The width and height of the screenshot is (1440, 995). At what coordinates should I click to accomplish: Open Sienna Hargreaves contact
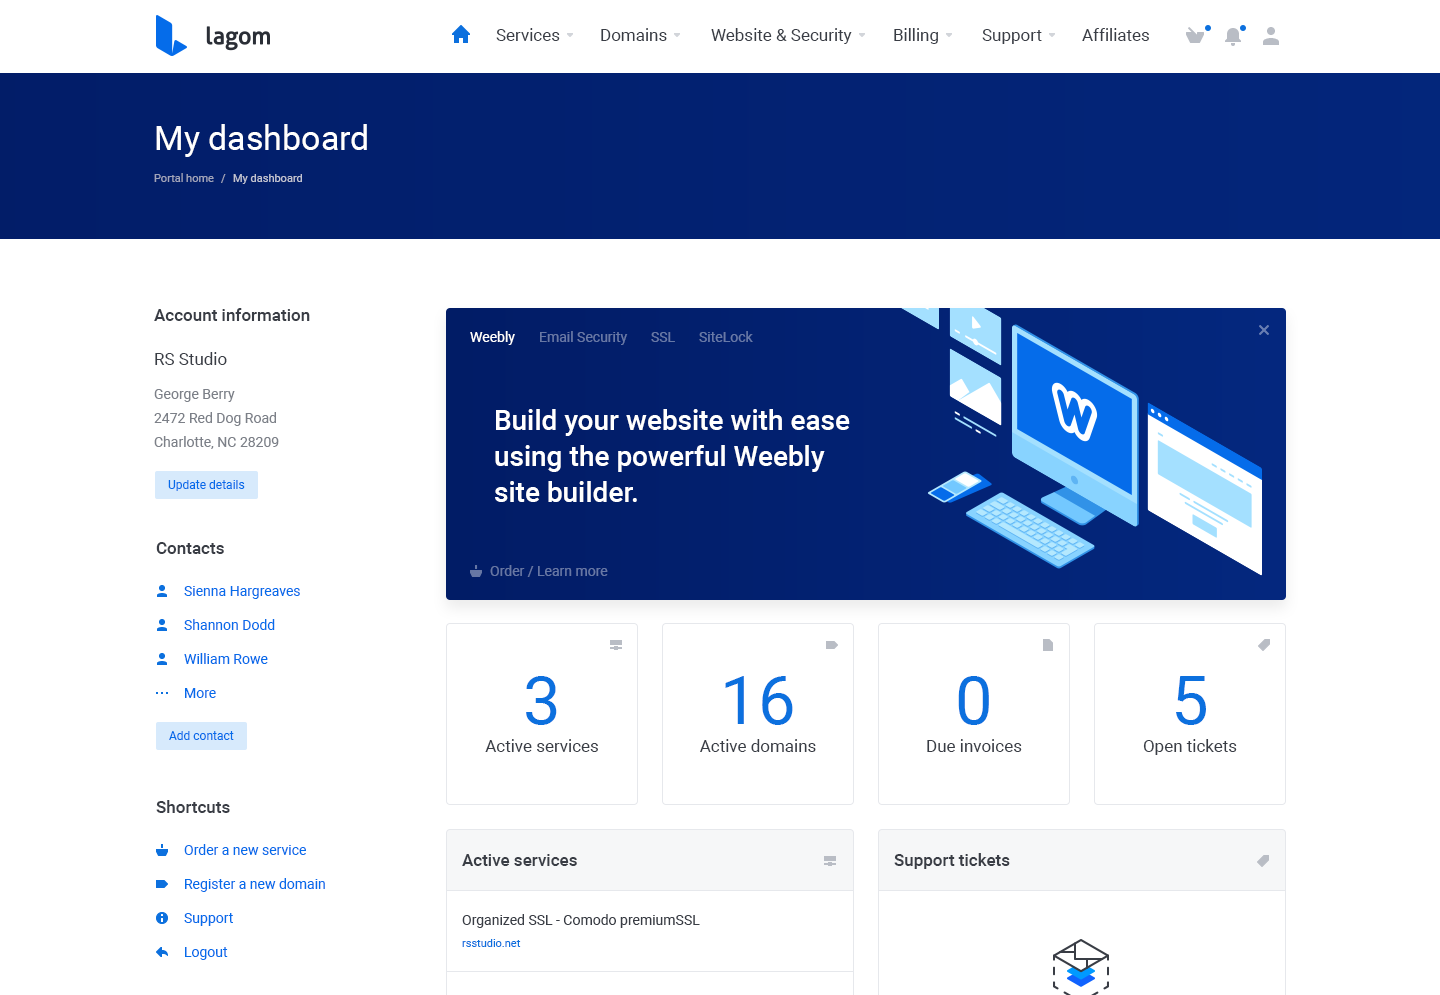point(242,591)
